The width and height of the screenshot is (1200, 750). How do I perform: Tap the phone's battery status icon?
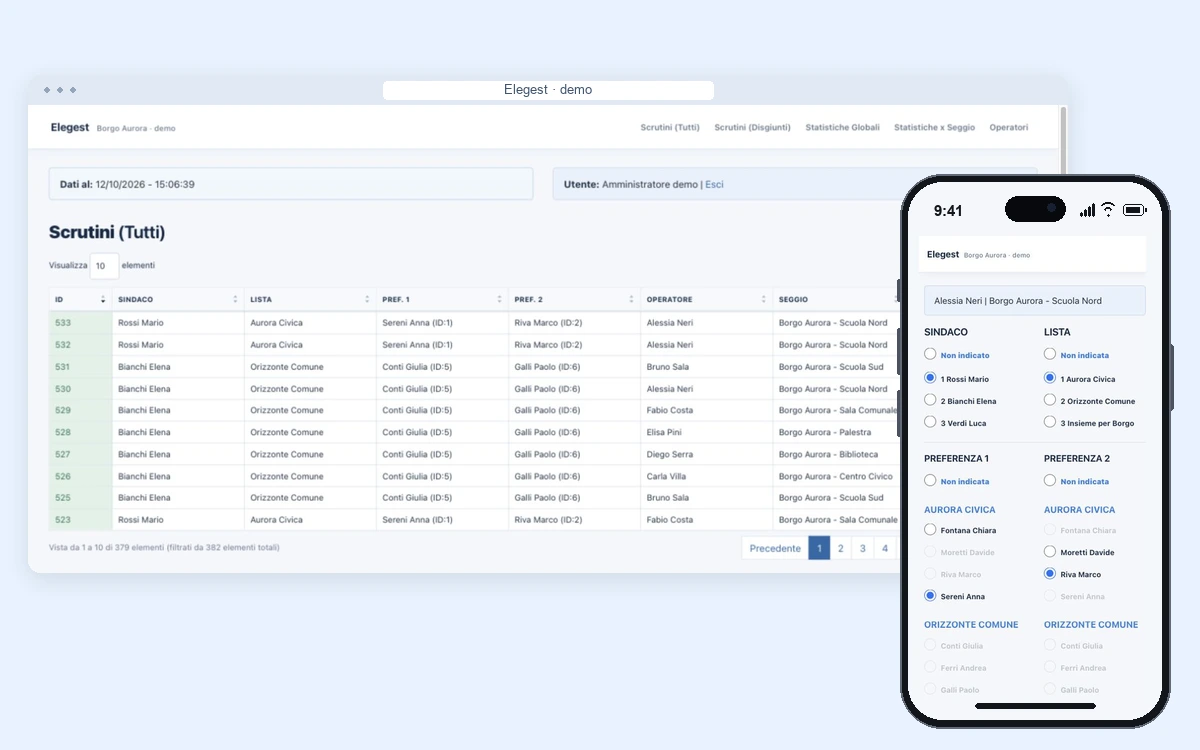1134,210
